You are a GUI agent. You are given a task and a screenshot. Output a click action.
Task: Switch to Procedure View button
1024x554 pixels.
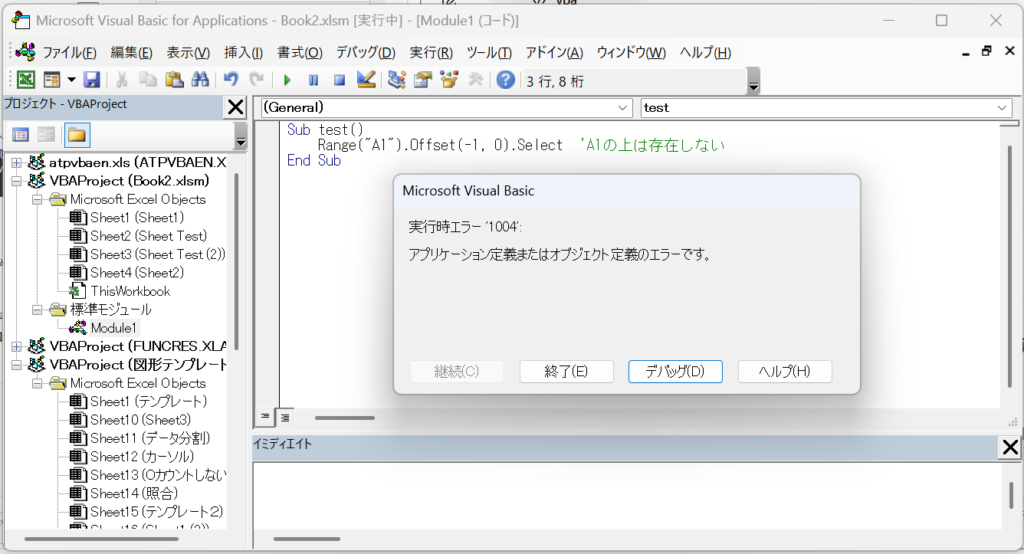coord(264,417)
